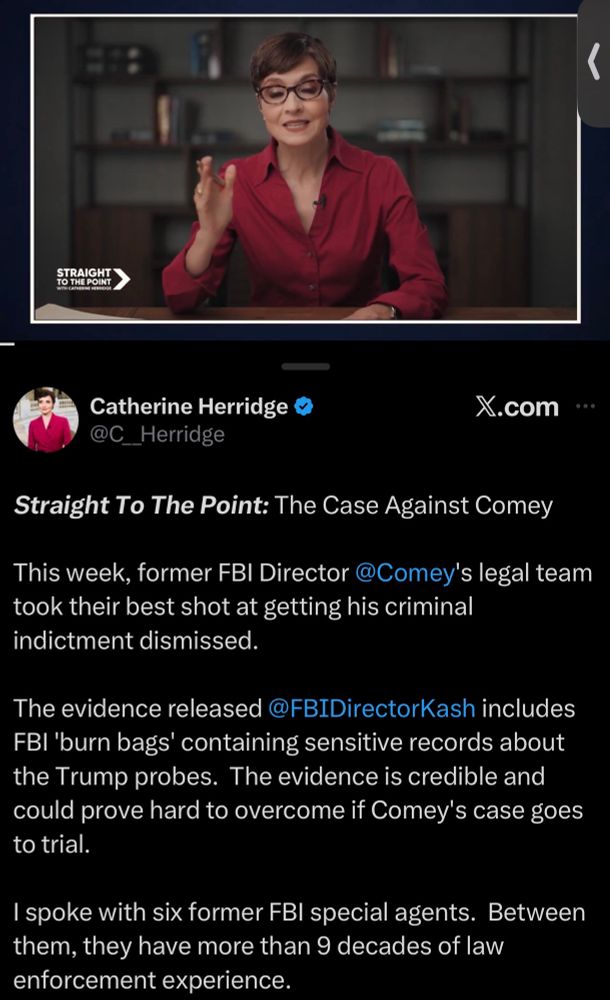Select the italic 'Straight To The Point:' heading
This screenshot has width=610, height=1000.
point(141,505)
